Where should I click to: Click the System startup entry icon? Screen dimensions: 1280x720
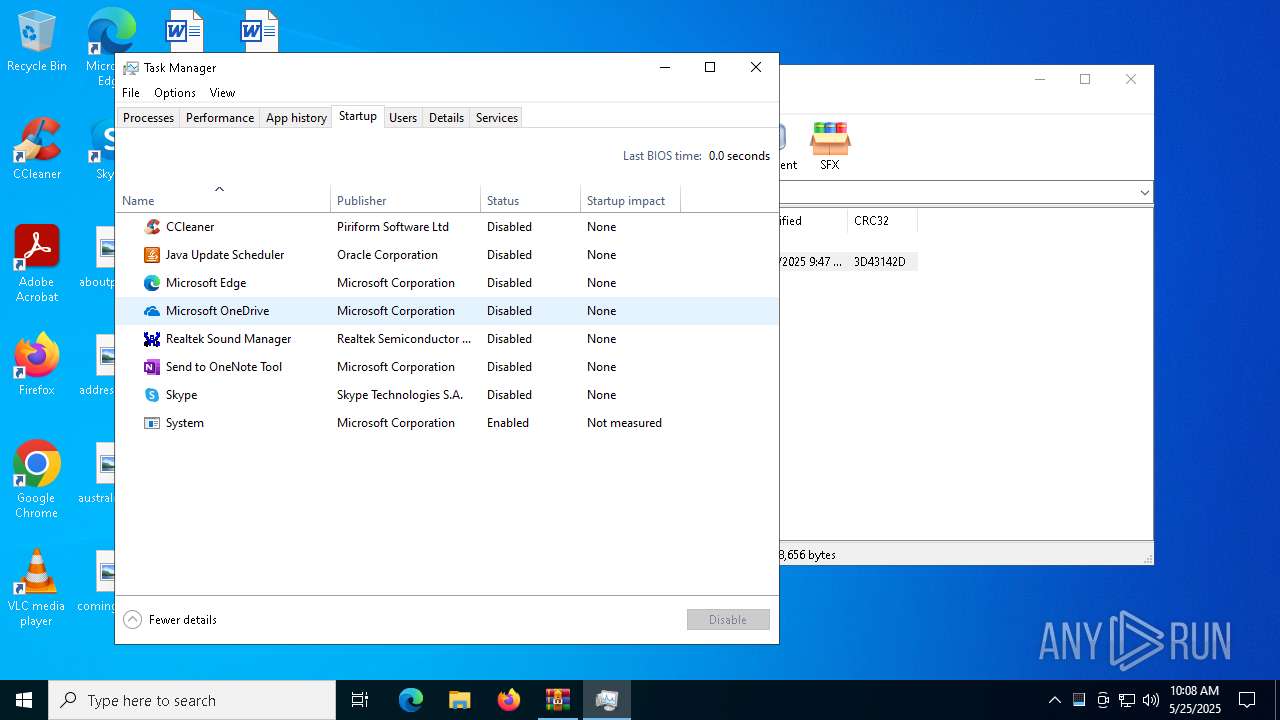(x=152, y=423)
